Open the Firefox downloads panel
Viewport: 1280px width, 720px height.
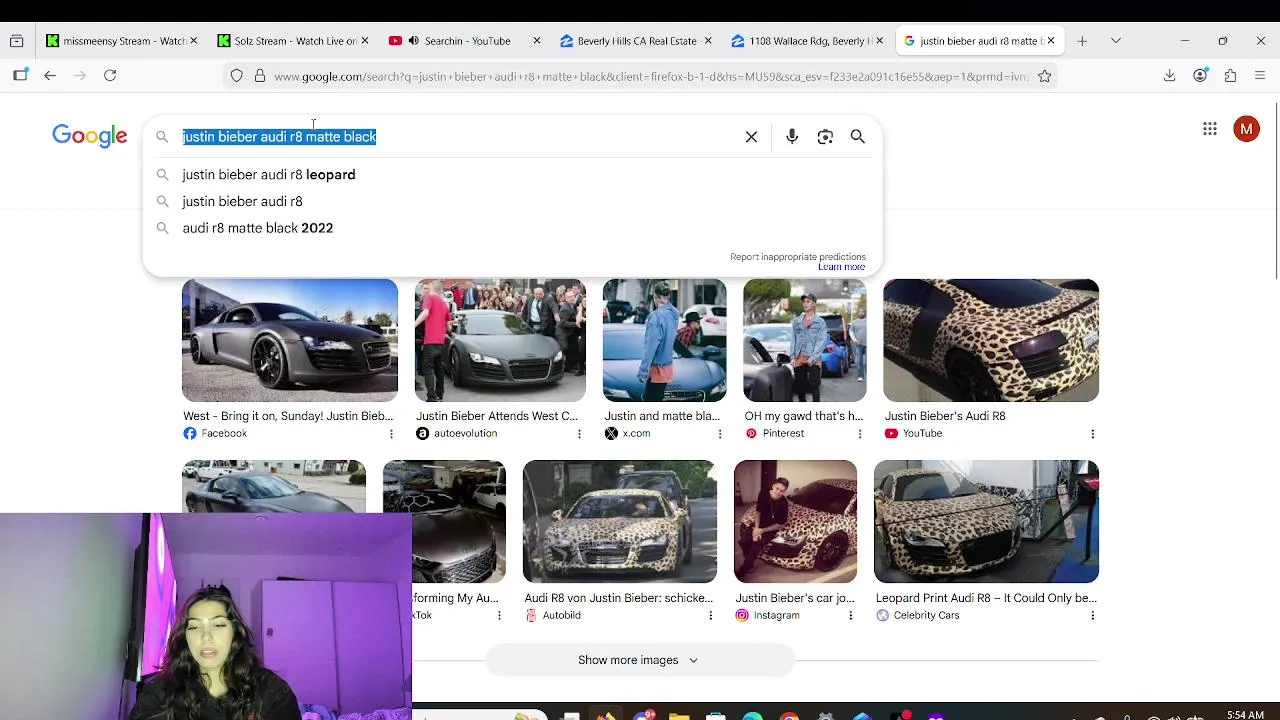1169,75
